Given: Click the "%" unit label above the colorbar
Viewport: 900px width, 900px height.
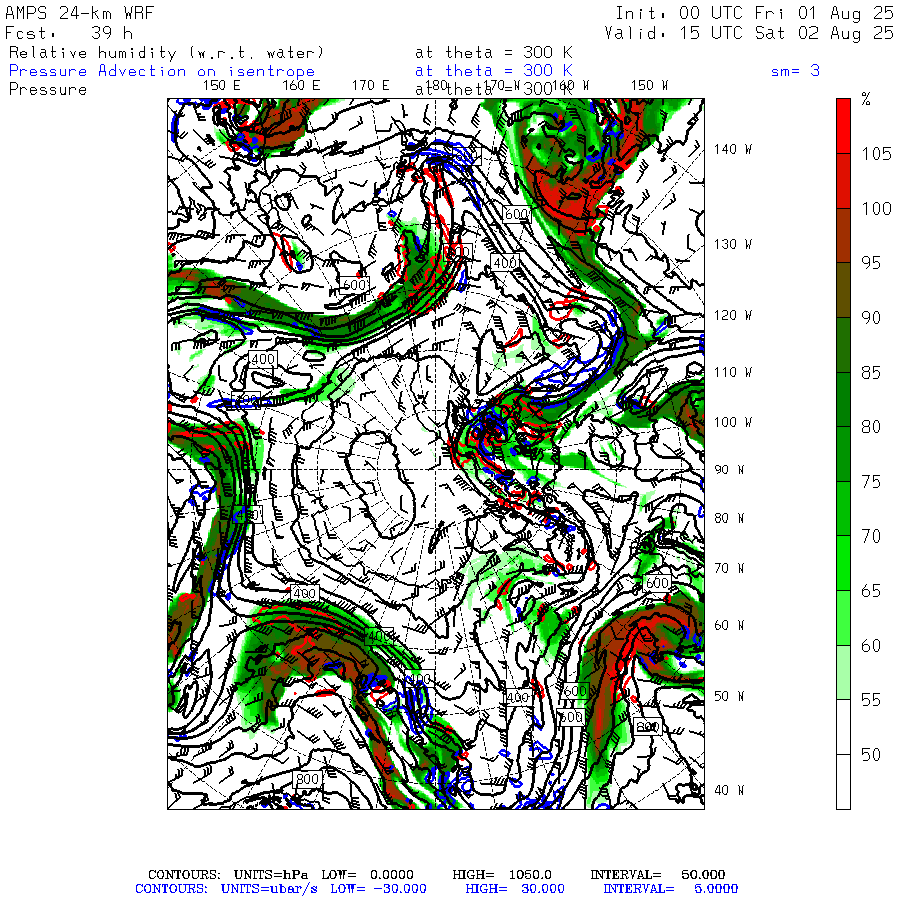Looking at the screenshot, I should pos(866,99).
